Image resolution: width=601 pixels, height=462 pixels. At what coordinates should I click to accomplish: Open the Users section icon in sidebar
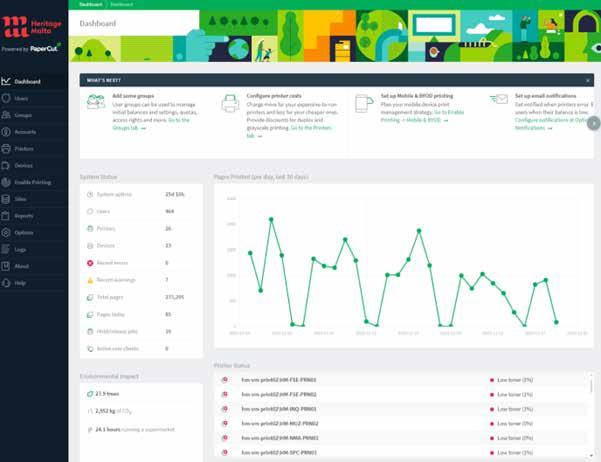6,99
